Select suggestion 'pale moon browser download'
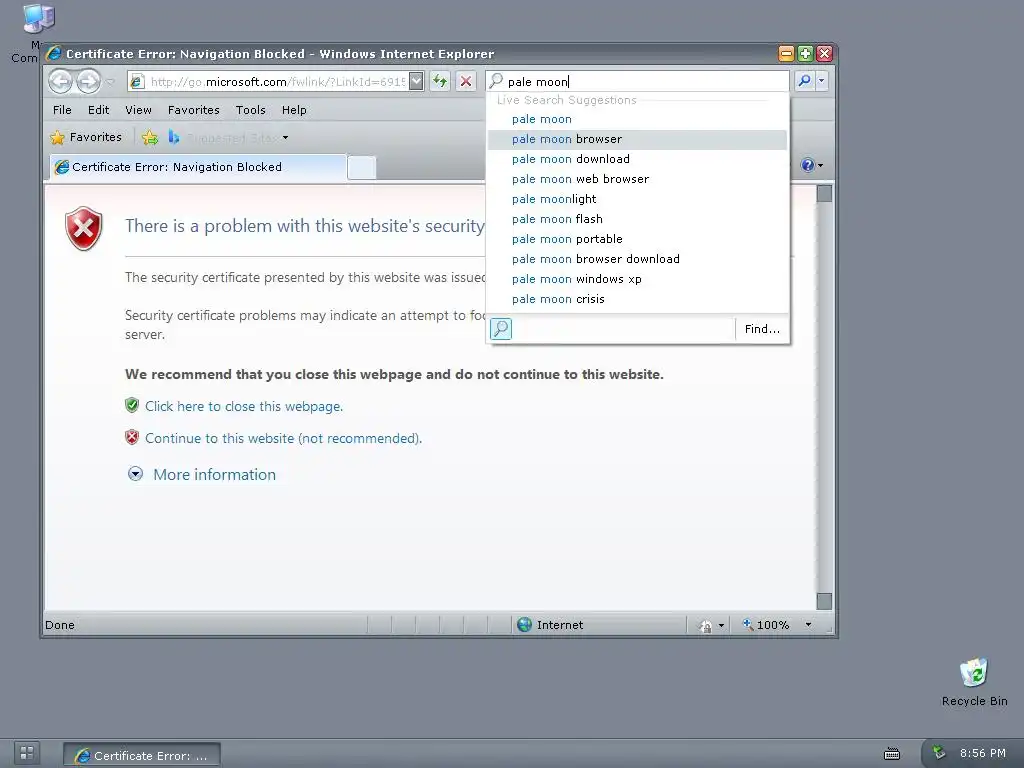This screenshot has width=1024, height=768. [637, 259]
